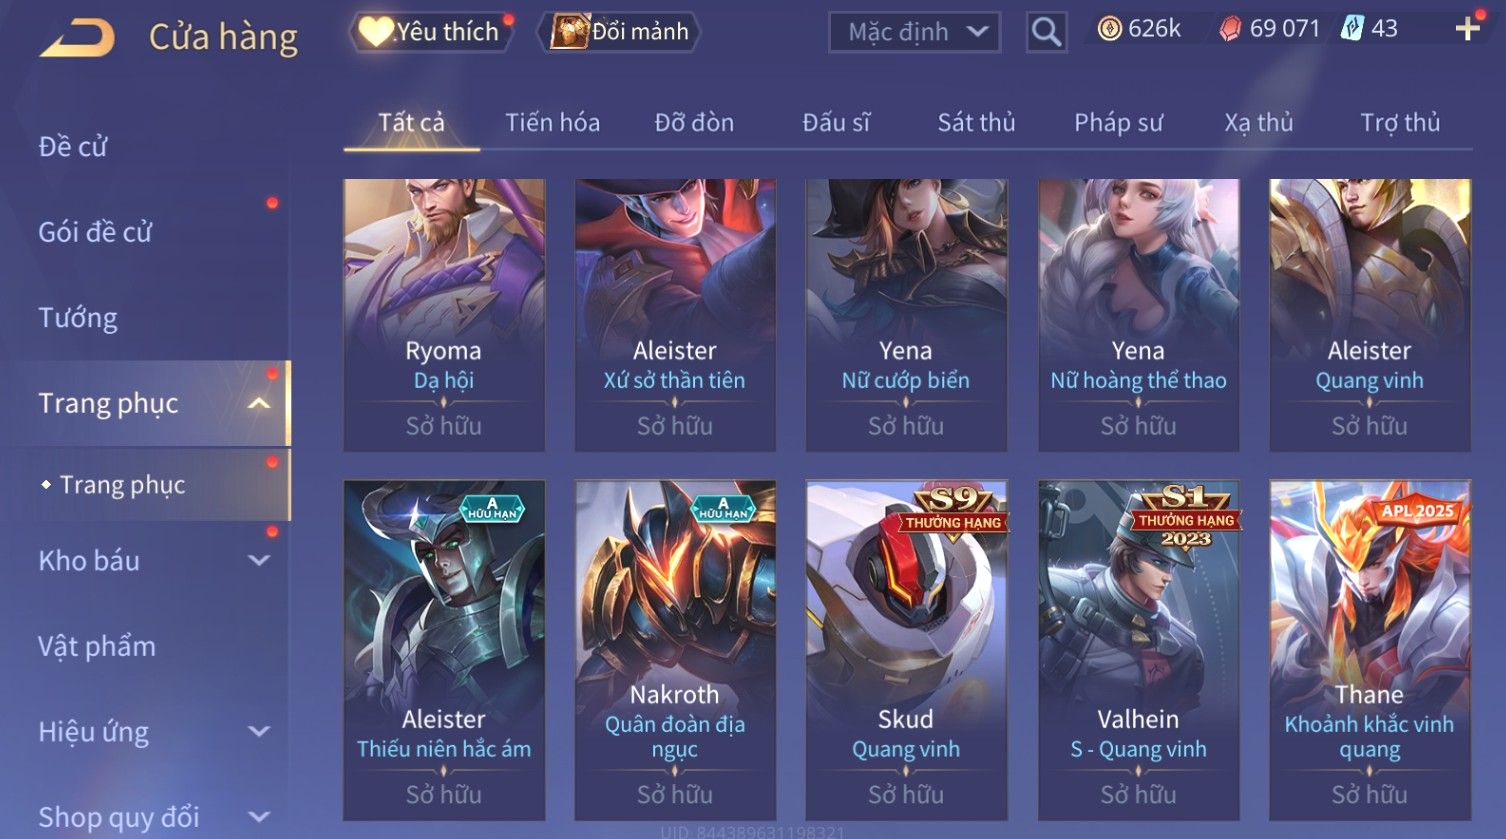Tap the plus icon to add currency
The image size is (1506, 839).
point(1467,29)
